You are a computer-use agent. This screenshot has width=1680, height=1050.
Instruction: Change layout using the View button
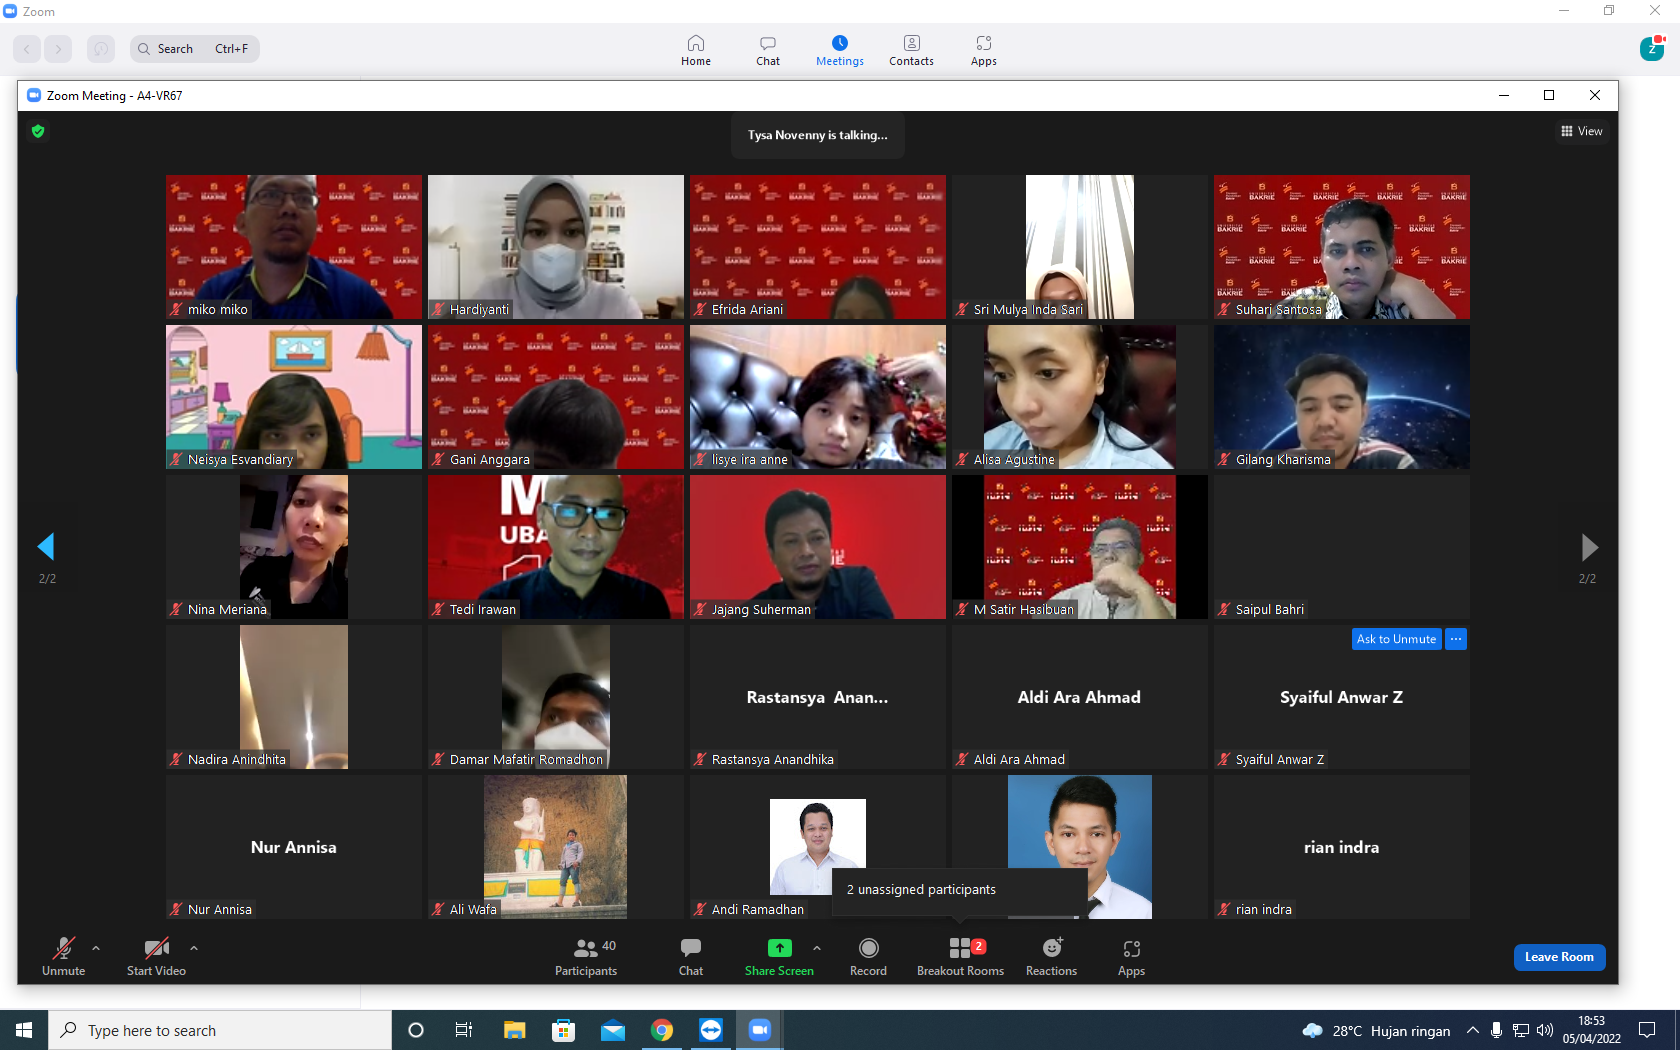click(1582, 131)
